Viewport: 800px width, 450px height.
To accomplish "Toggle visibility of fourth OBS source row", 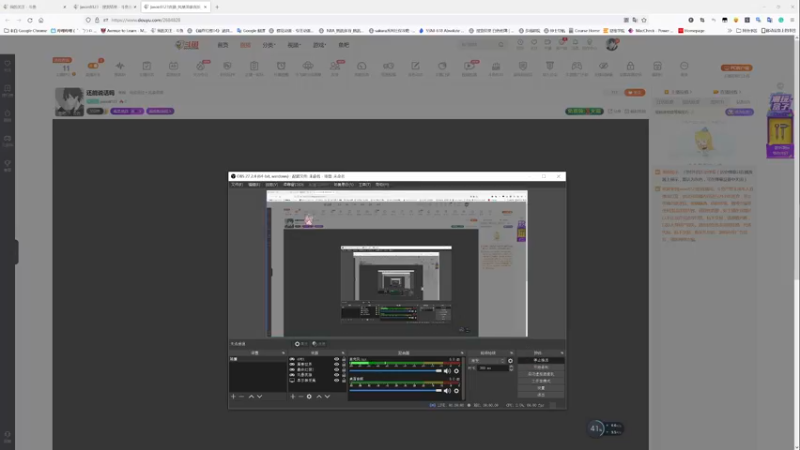I will tap(336, 374).
